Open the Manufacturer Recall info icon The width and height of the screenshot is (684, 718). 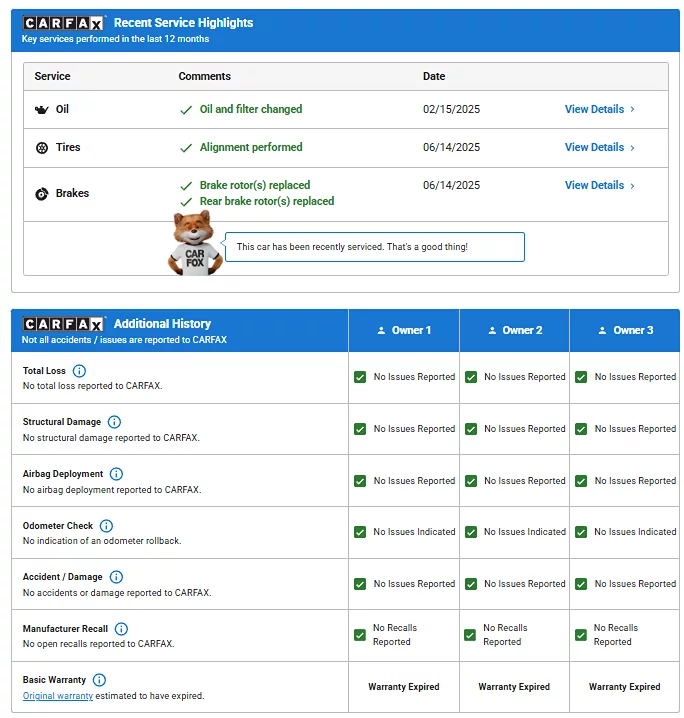[121, 629]
